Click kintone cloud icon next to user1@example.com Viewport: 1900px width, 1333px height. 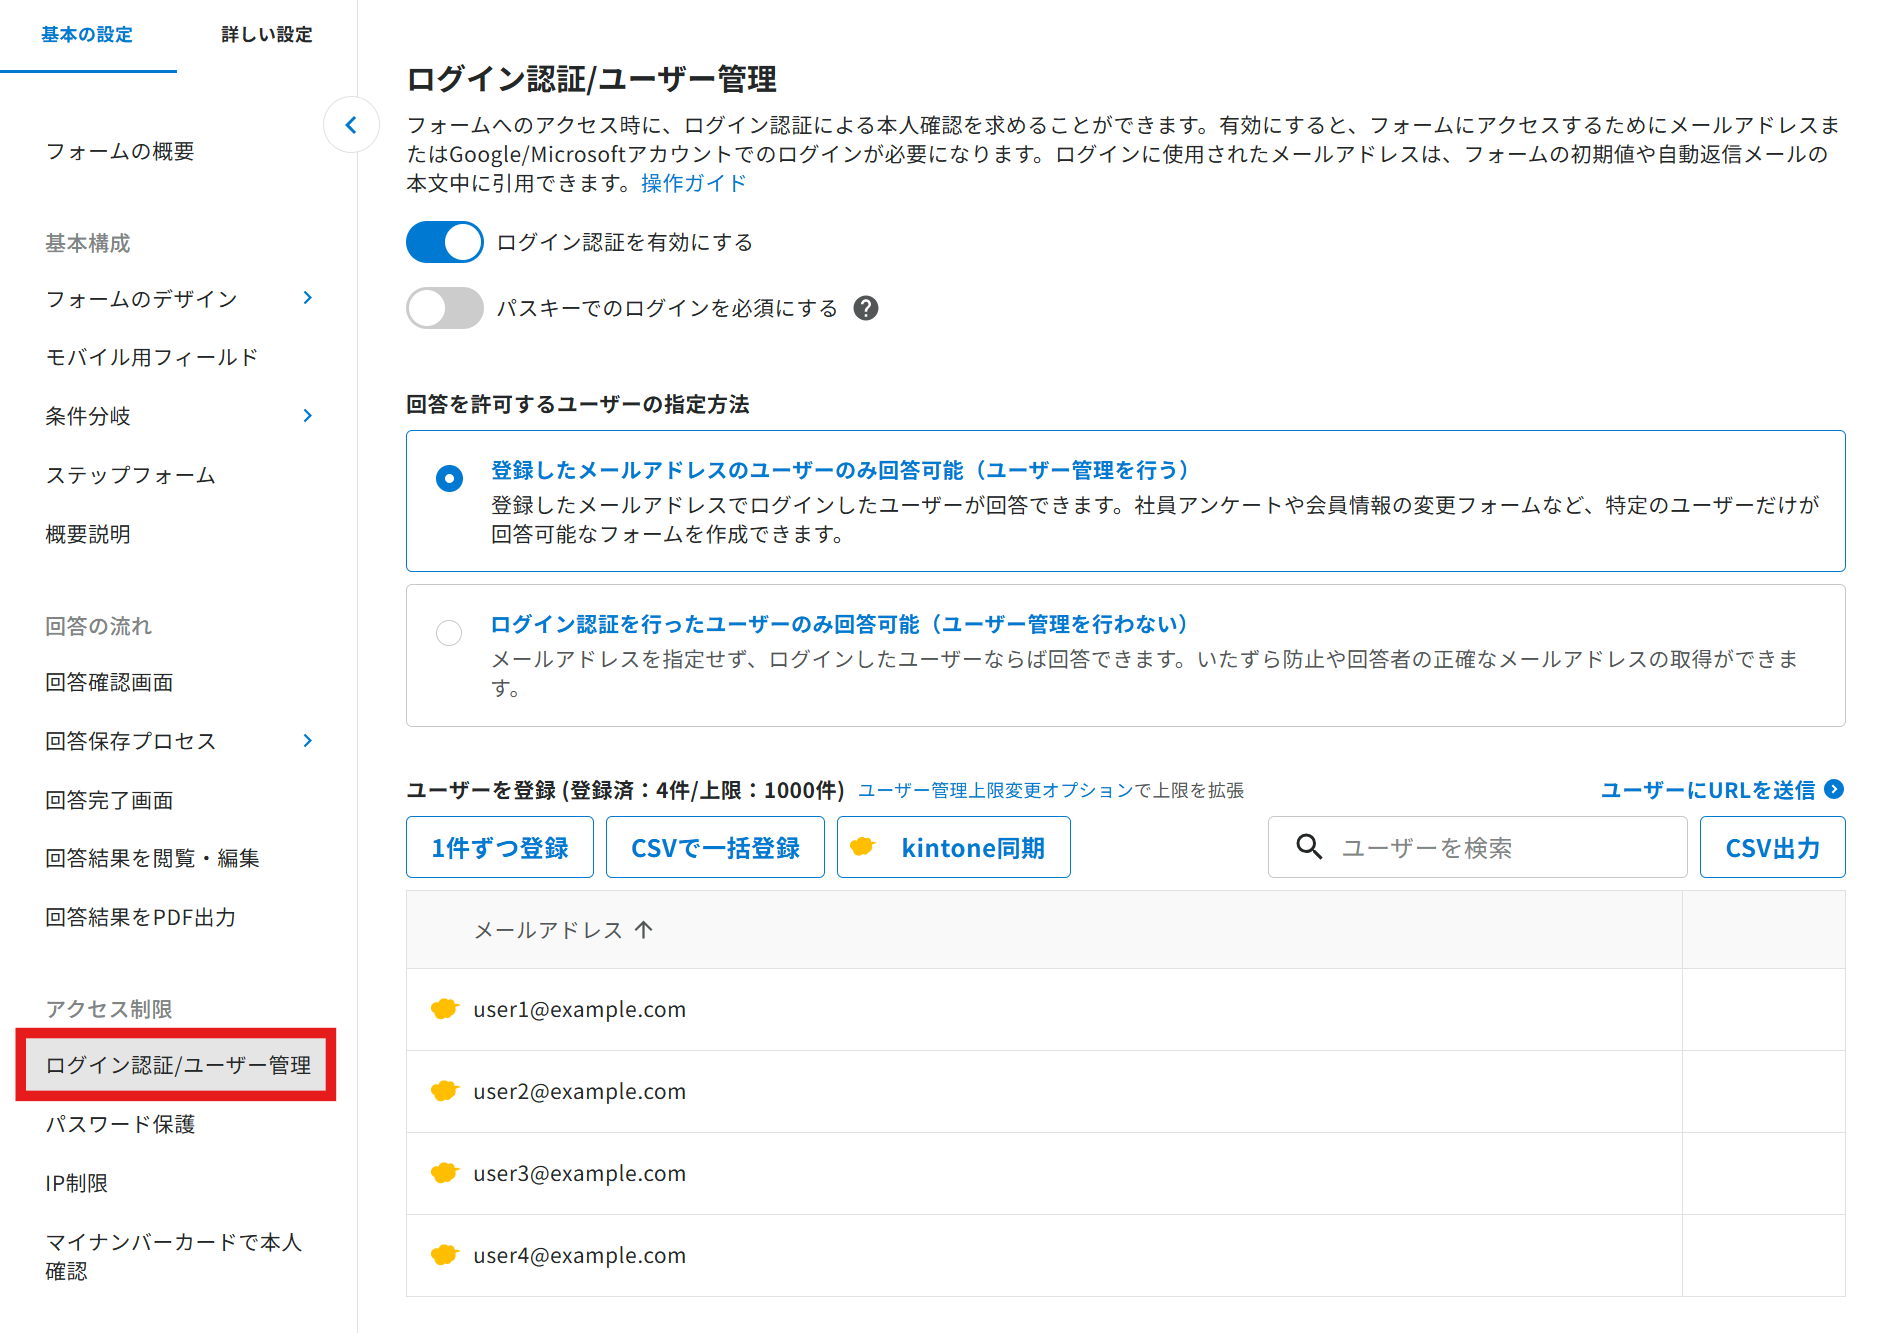pos(444,1009)
